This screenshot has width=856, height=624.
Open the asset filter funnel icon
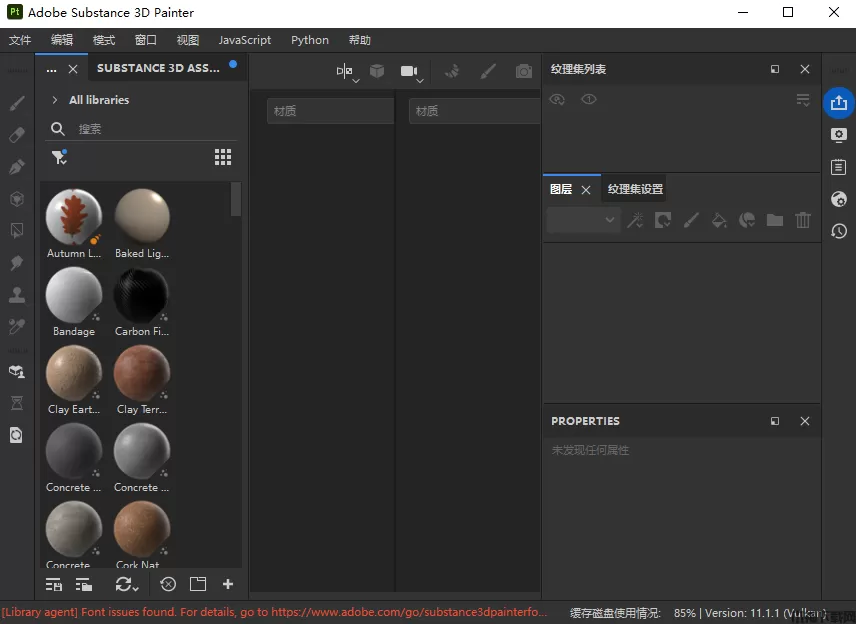pyautogui.click(x=59, y=157)
